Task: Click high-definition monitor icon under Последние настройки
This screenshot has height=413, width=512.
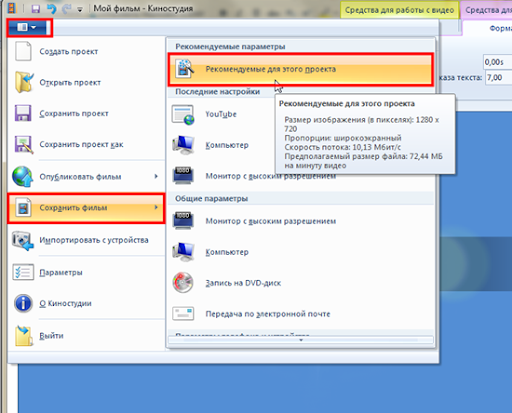Action: 183,175
